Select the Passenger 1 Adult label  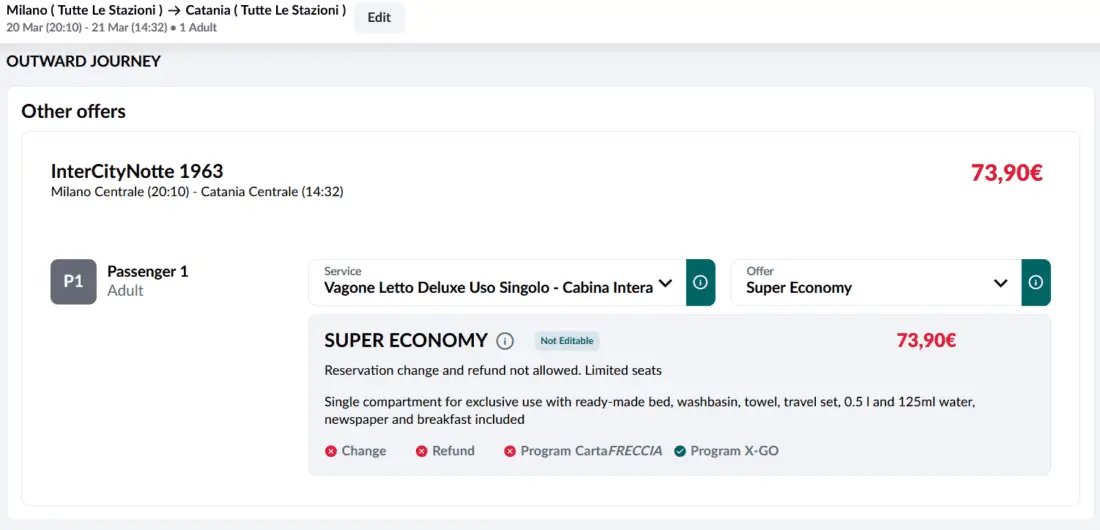[147, 281]
